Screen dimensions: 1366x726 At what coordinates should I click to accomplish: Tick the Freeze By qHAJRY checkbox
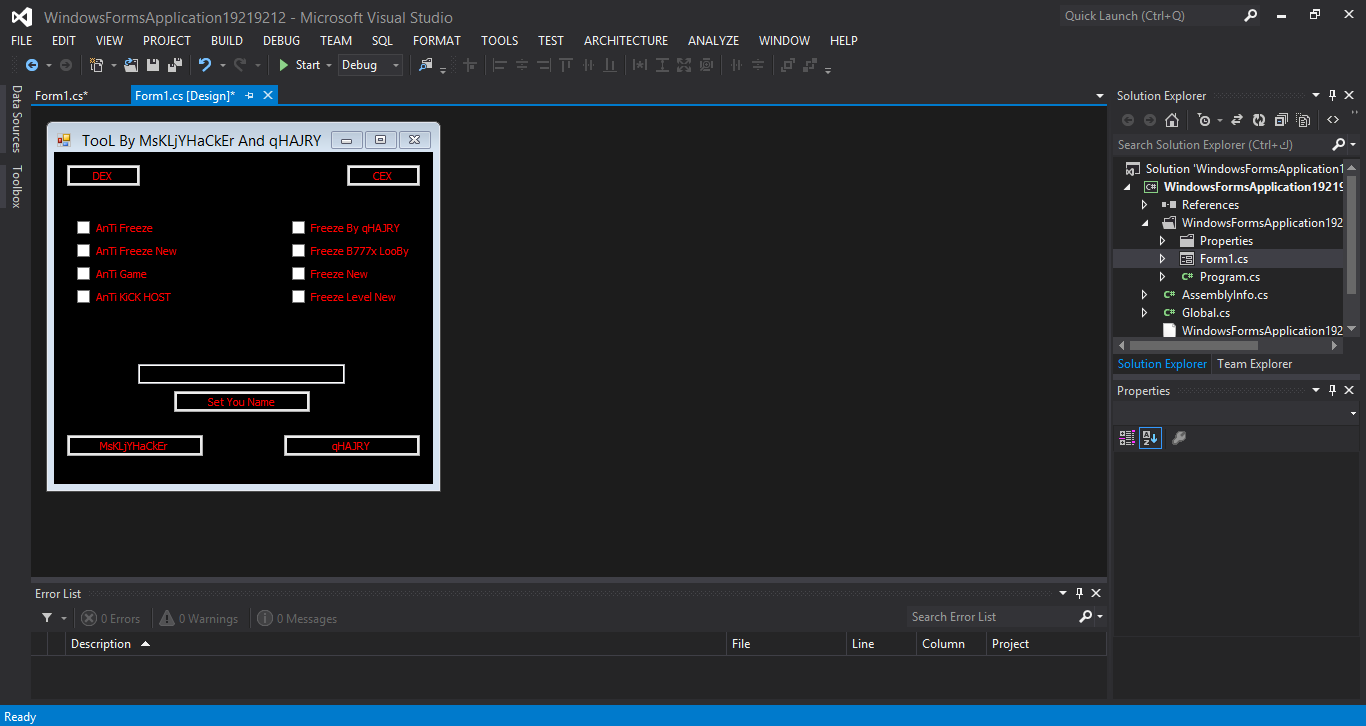tap(298, 228)
